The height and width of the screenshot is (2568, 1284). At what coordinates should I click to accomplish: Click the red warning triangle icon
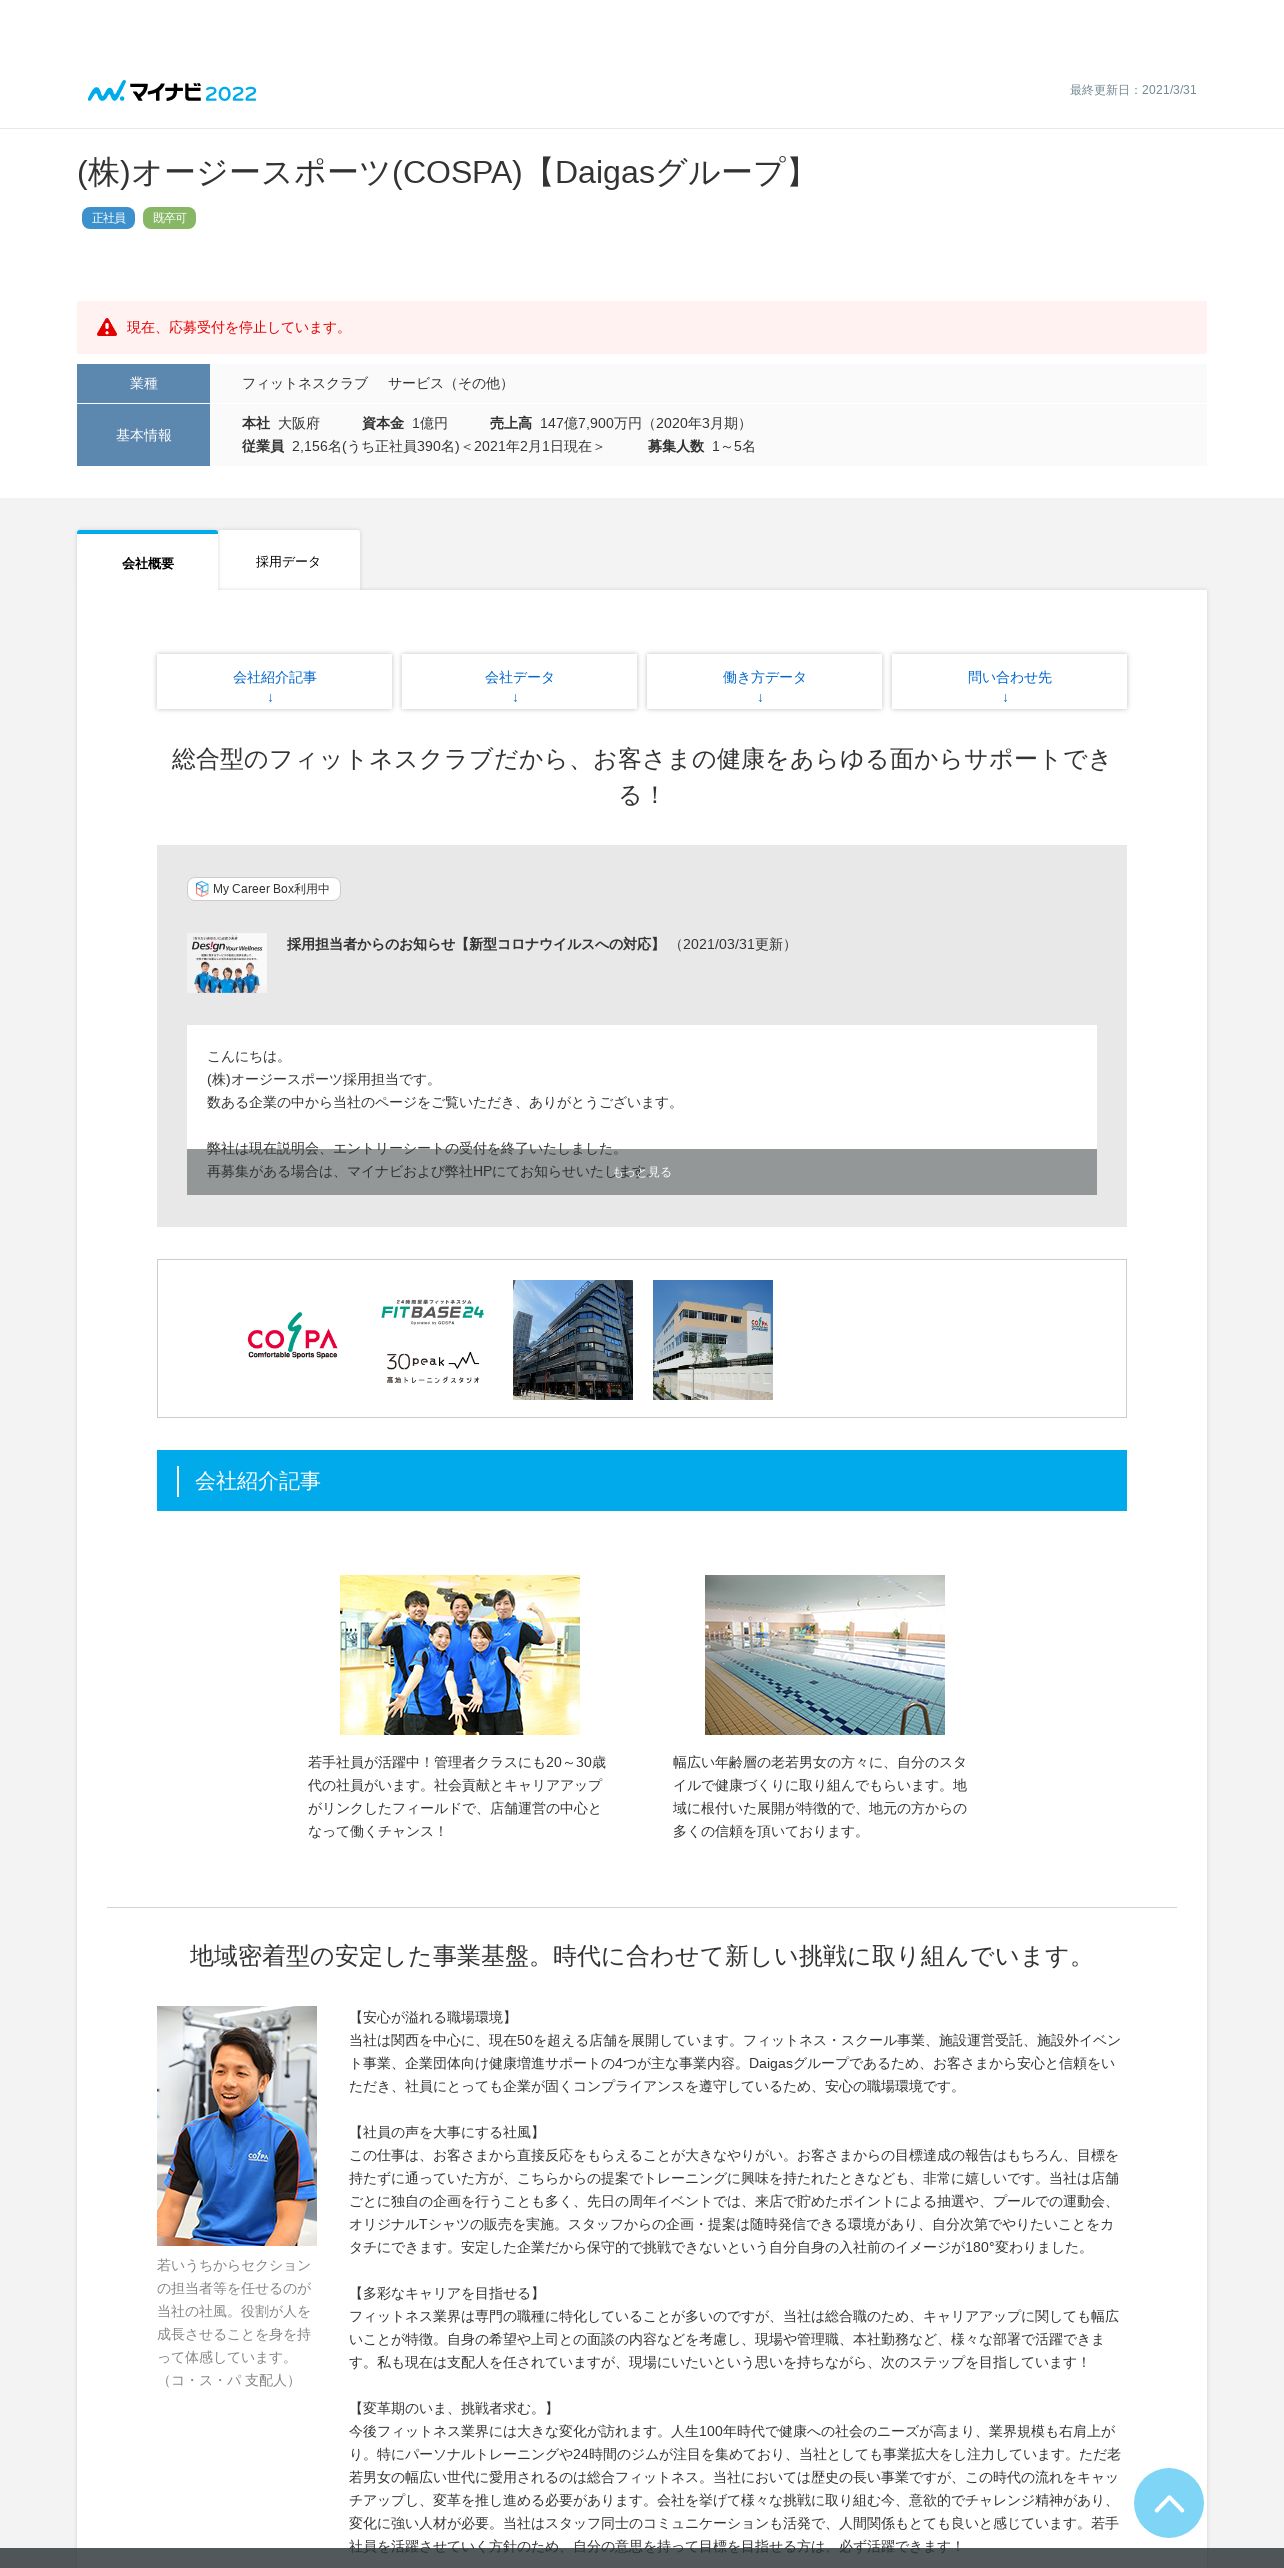click(x=107, y=327)
